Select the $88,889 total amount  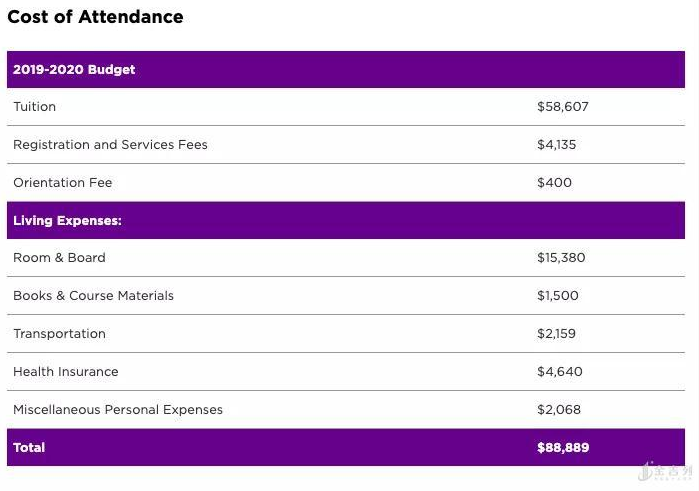(563, 448)
